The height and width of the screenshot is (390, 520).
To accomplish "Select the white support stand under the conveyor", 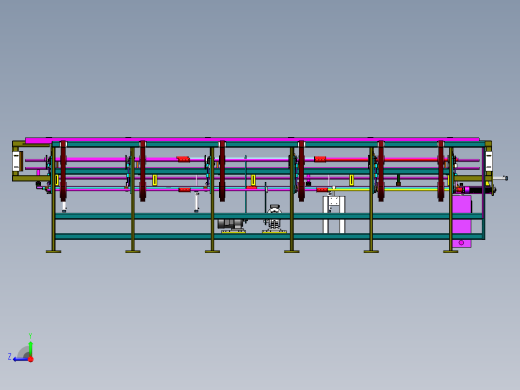I will click(334, 214).
